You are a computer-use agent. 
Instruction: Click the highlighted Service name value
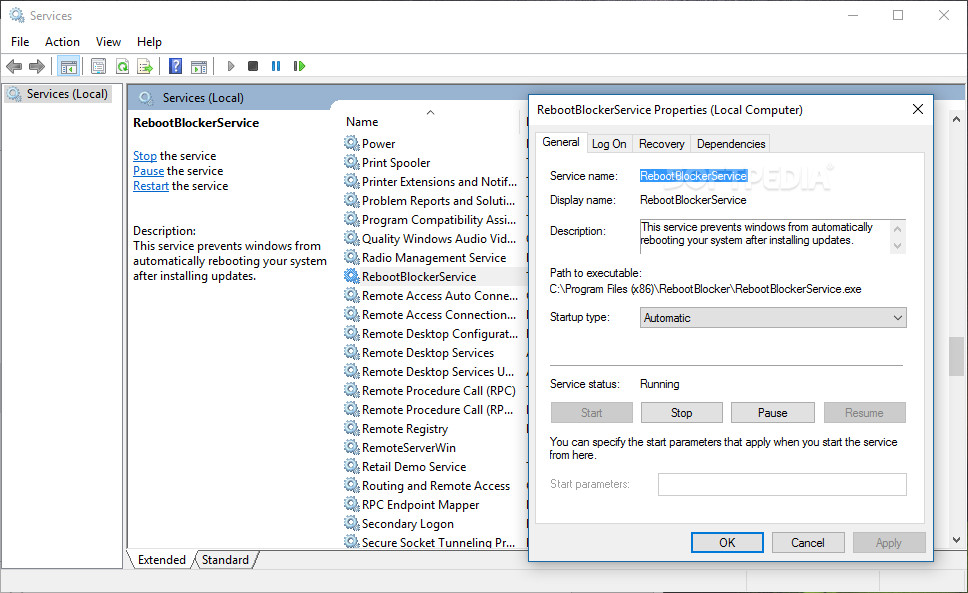tap(693, 176)
